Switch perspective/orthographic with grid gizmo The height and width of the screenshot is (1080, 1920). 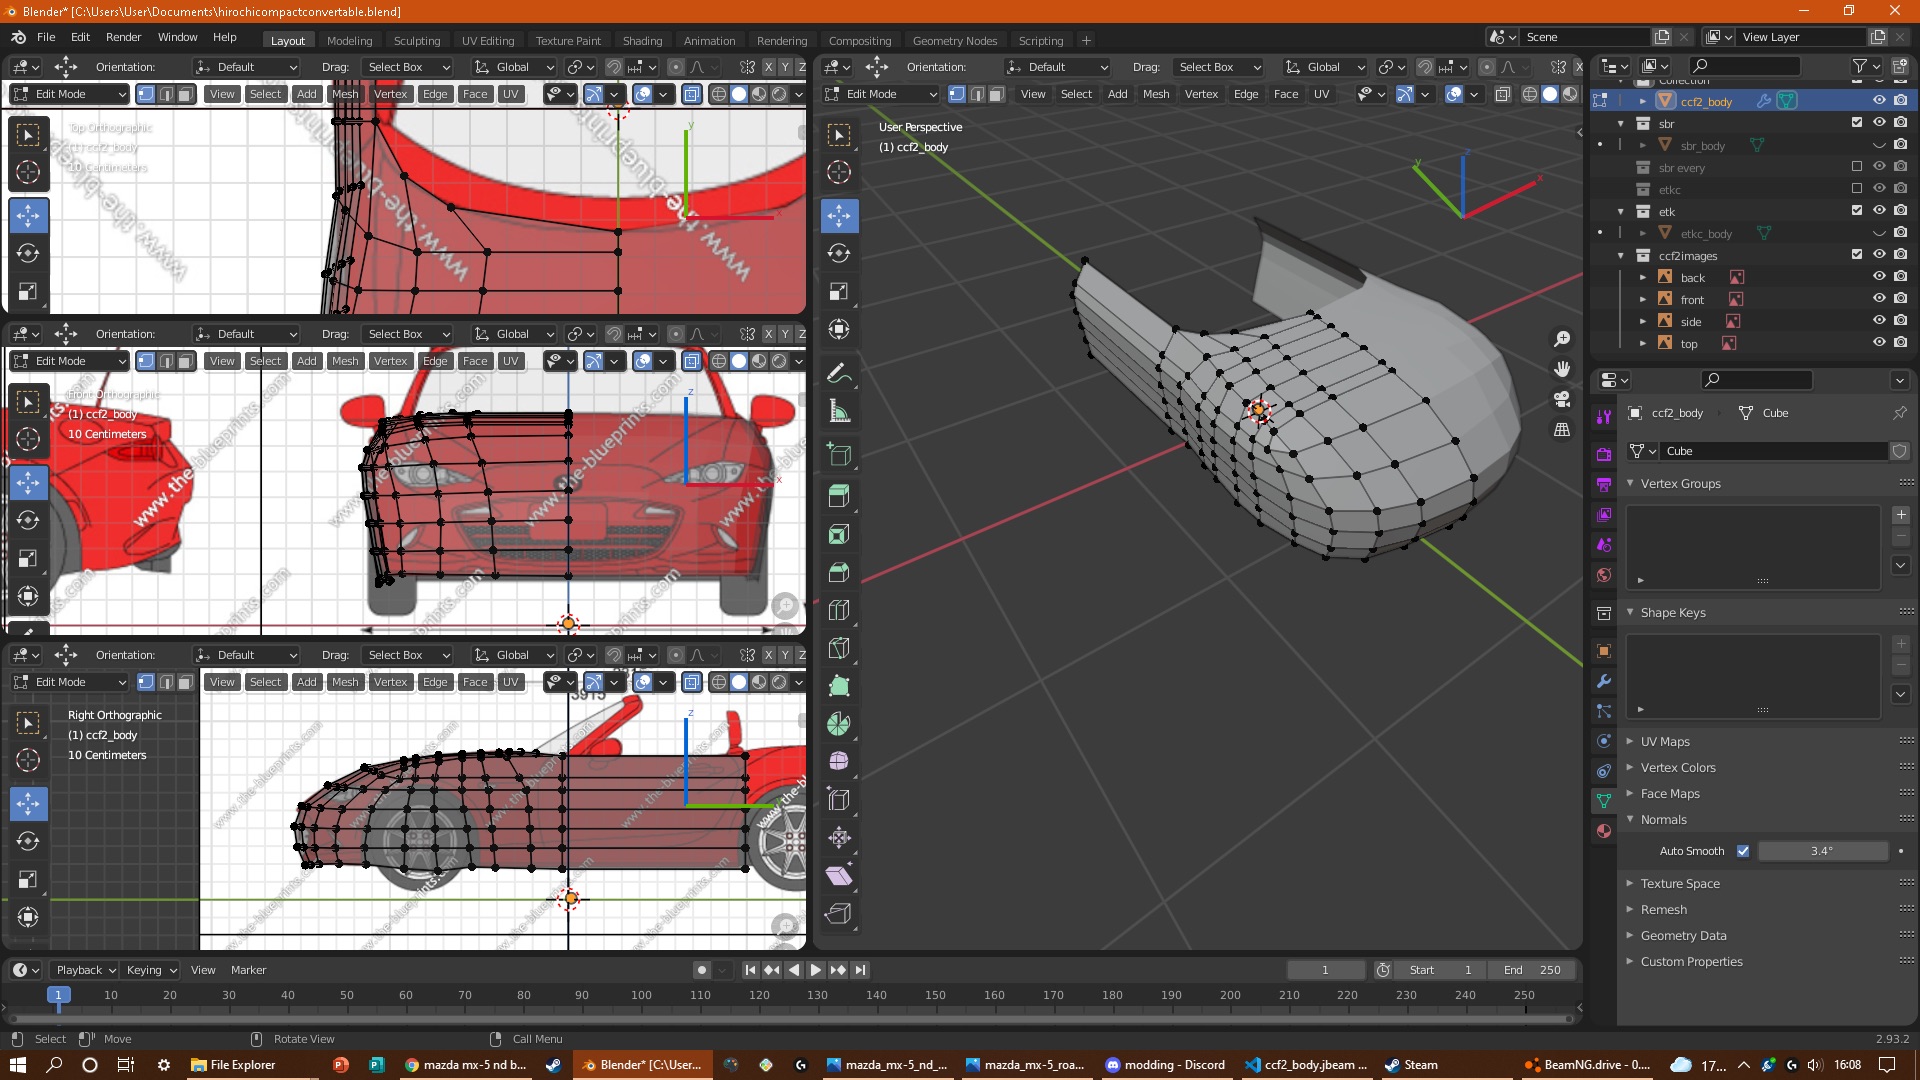click(x=1562, y=430)
